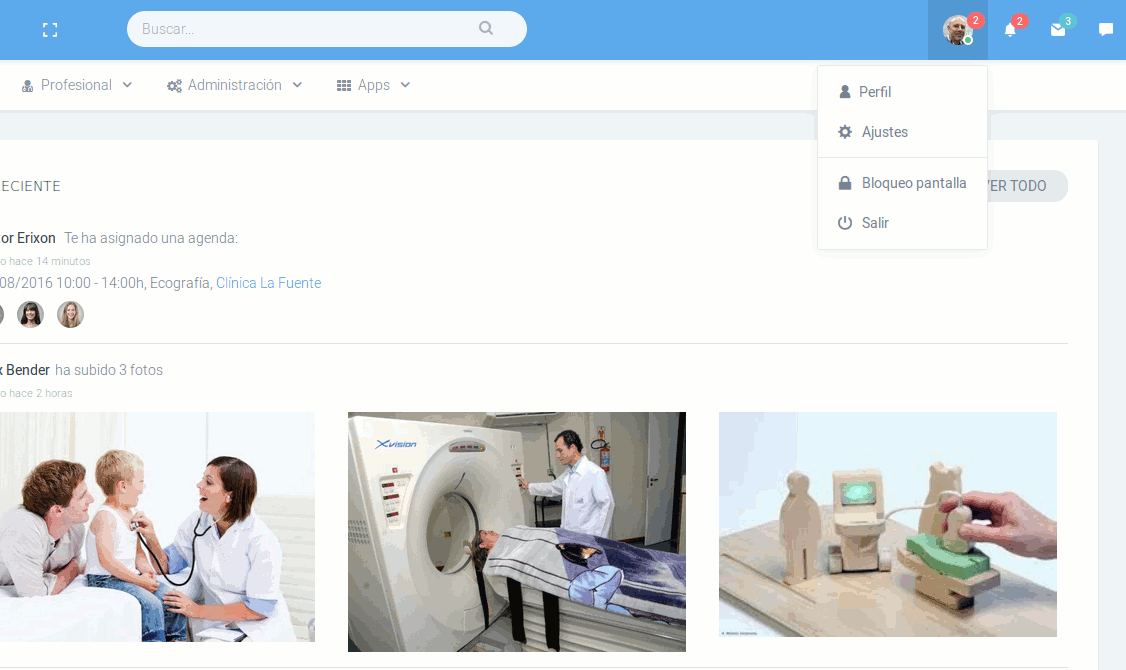Open the Clínica La Fuente link

(268, 283)
